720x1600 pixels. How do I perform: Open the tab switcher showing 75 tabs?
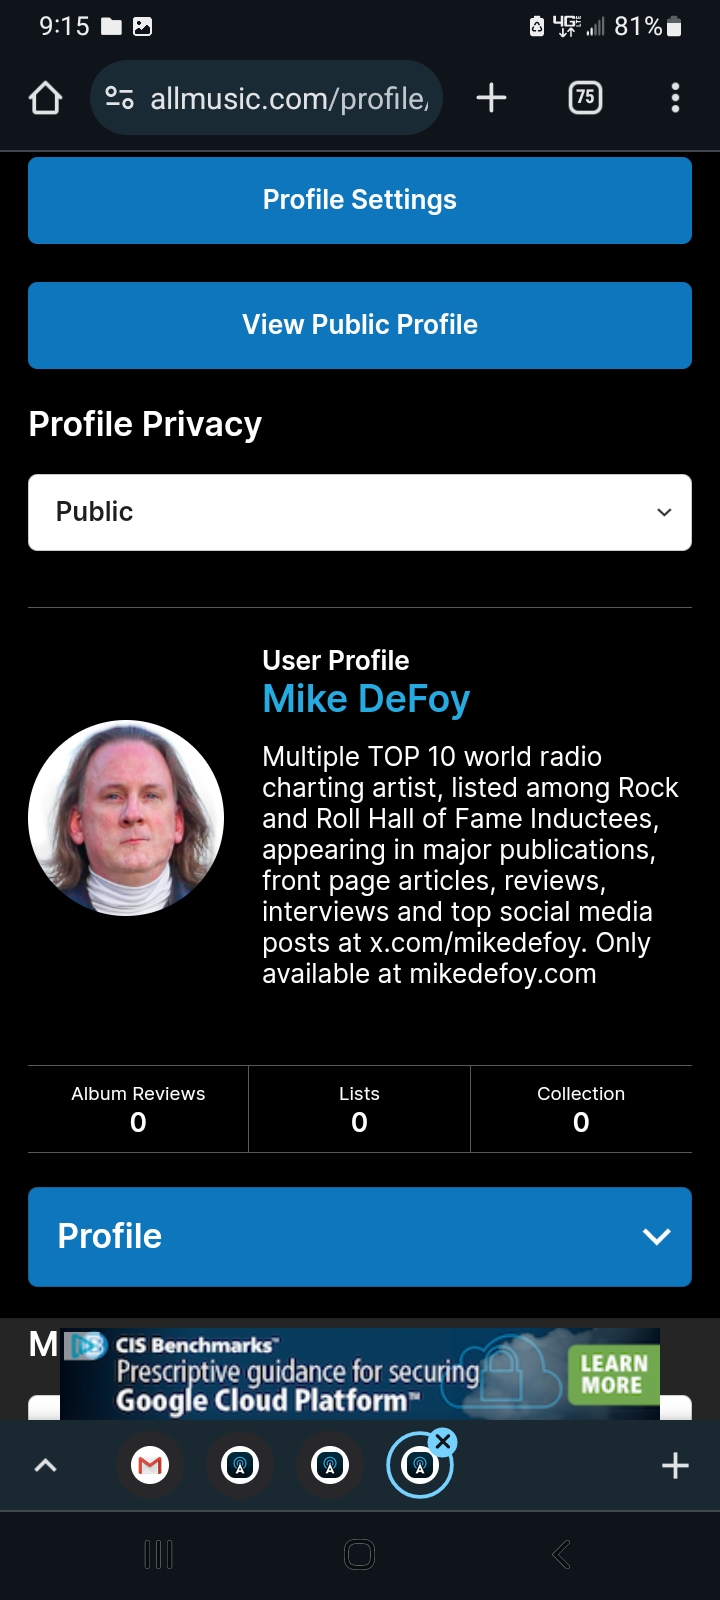tap(585, 98)
